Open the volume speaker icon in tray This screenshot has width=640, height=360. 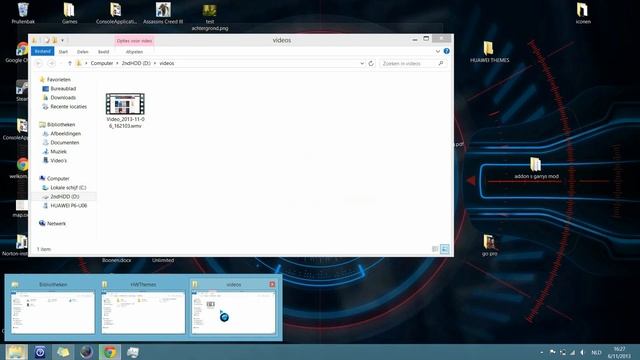click(x=582, y=352)
